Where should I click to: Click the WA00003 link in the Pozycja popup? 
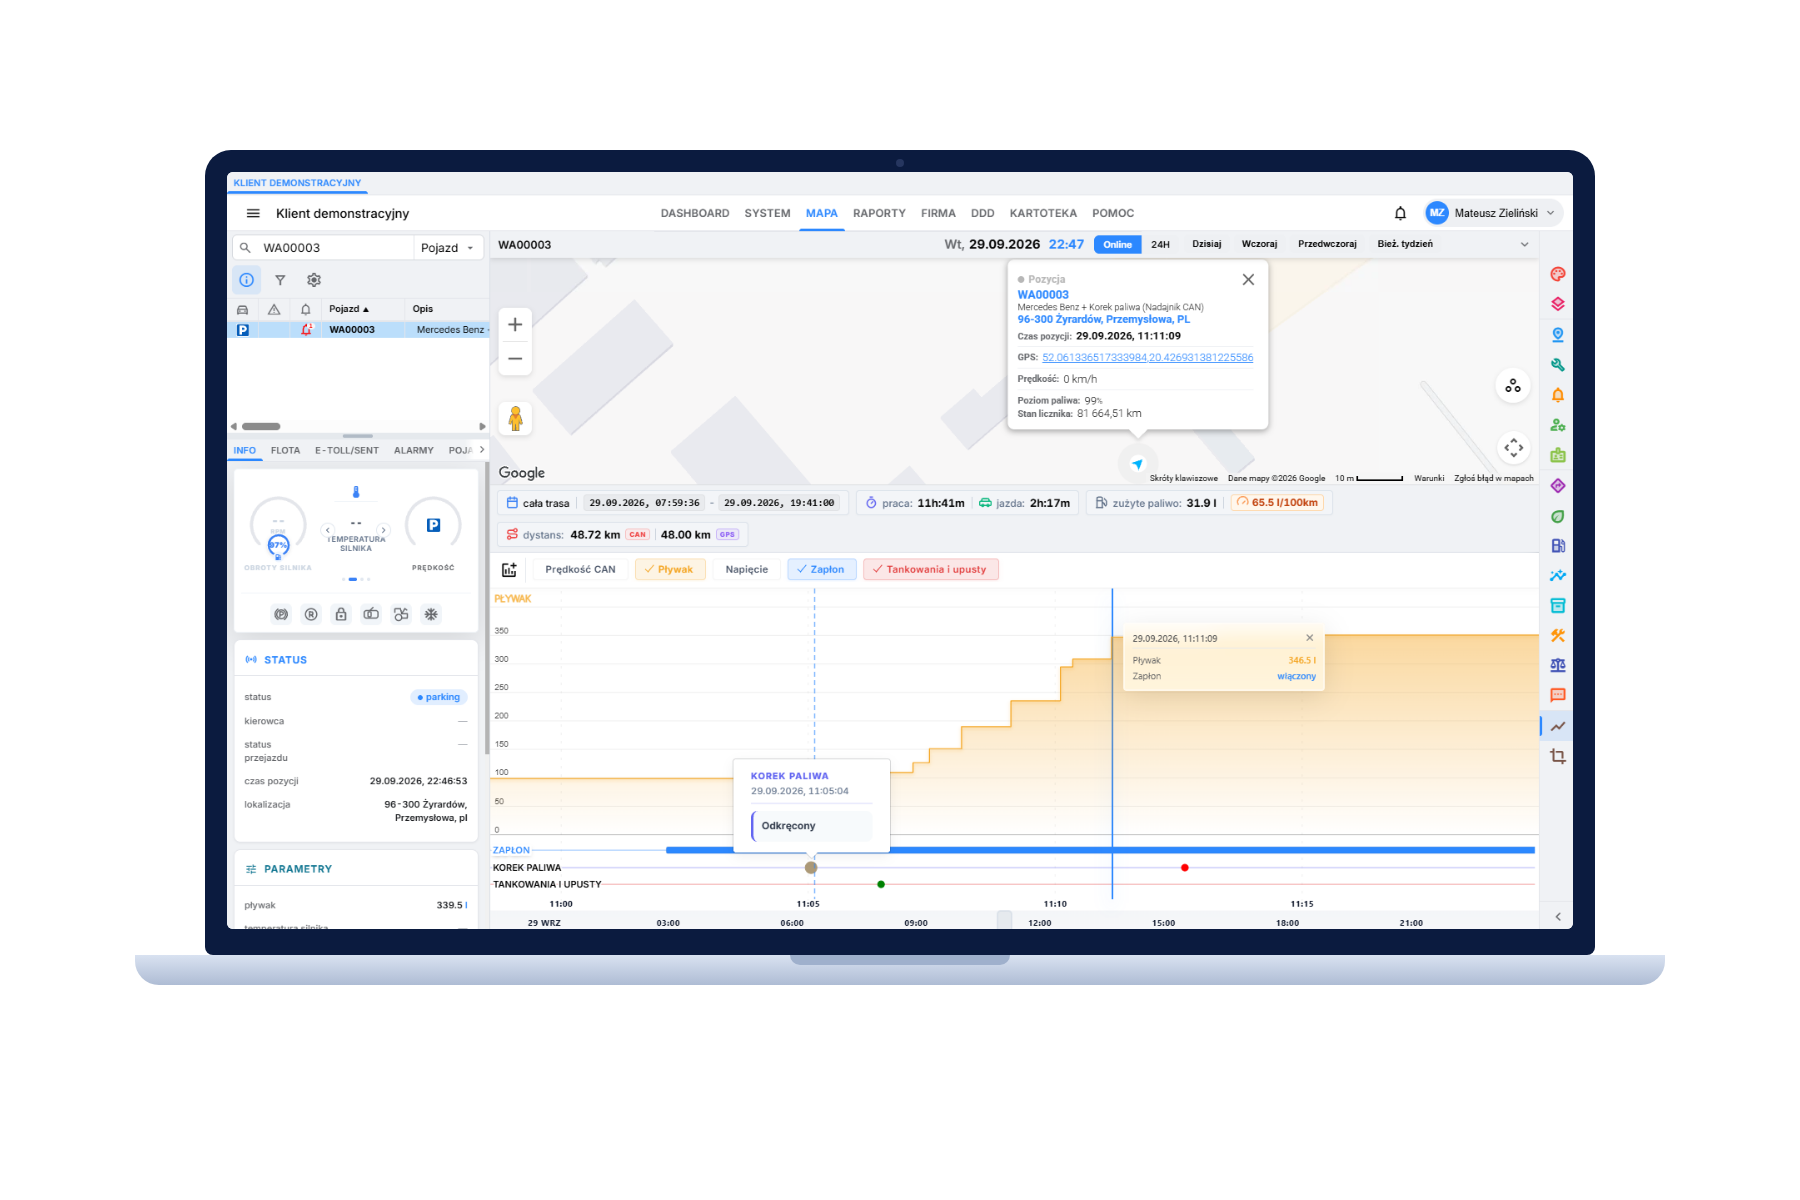tap(1043, 295)
